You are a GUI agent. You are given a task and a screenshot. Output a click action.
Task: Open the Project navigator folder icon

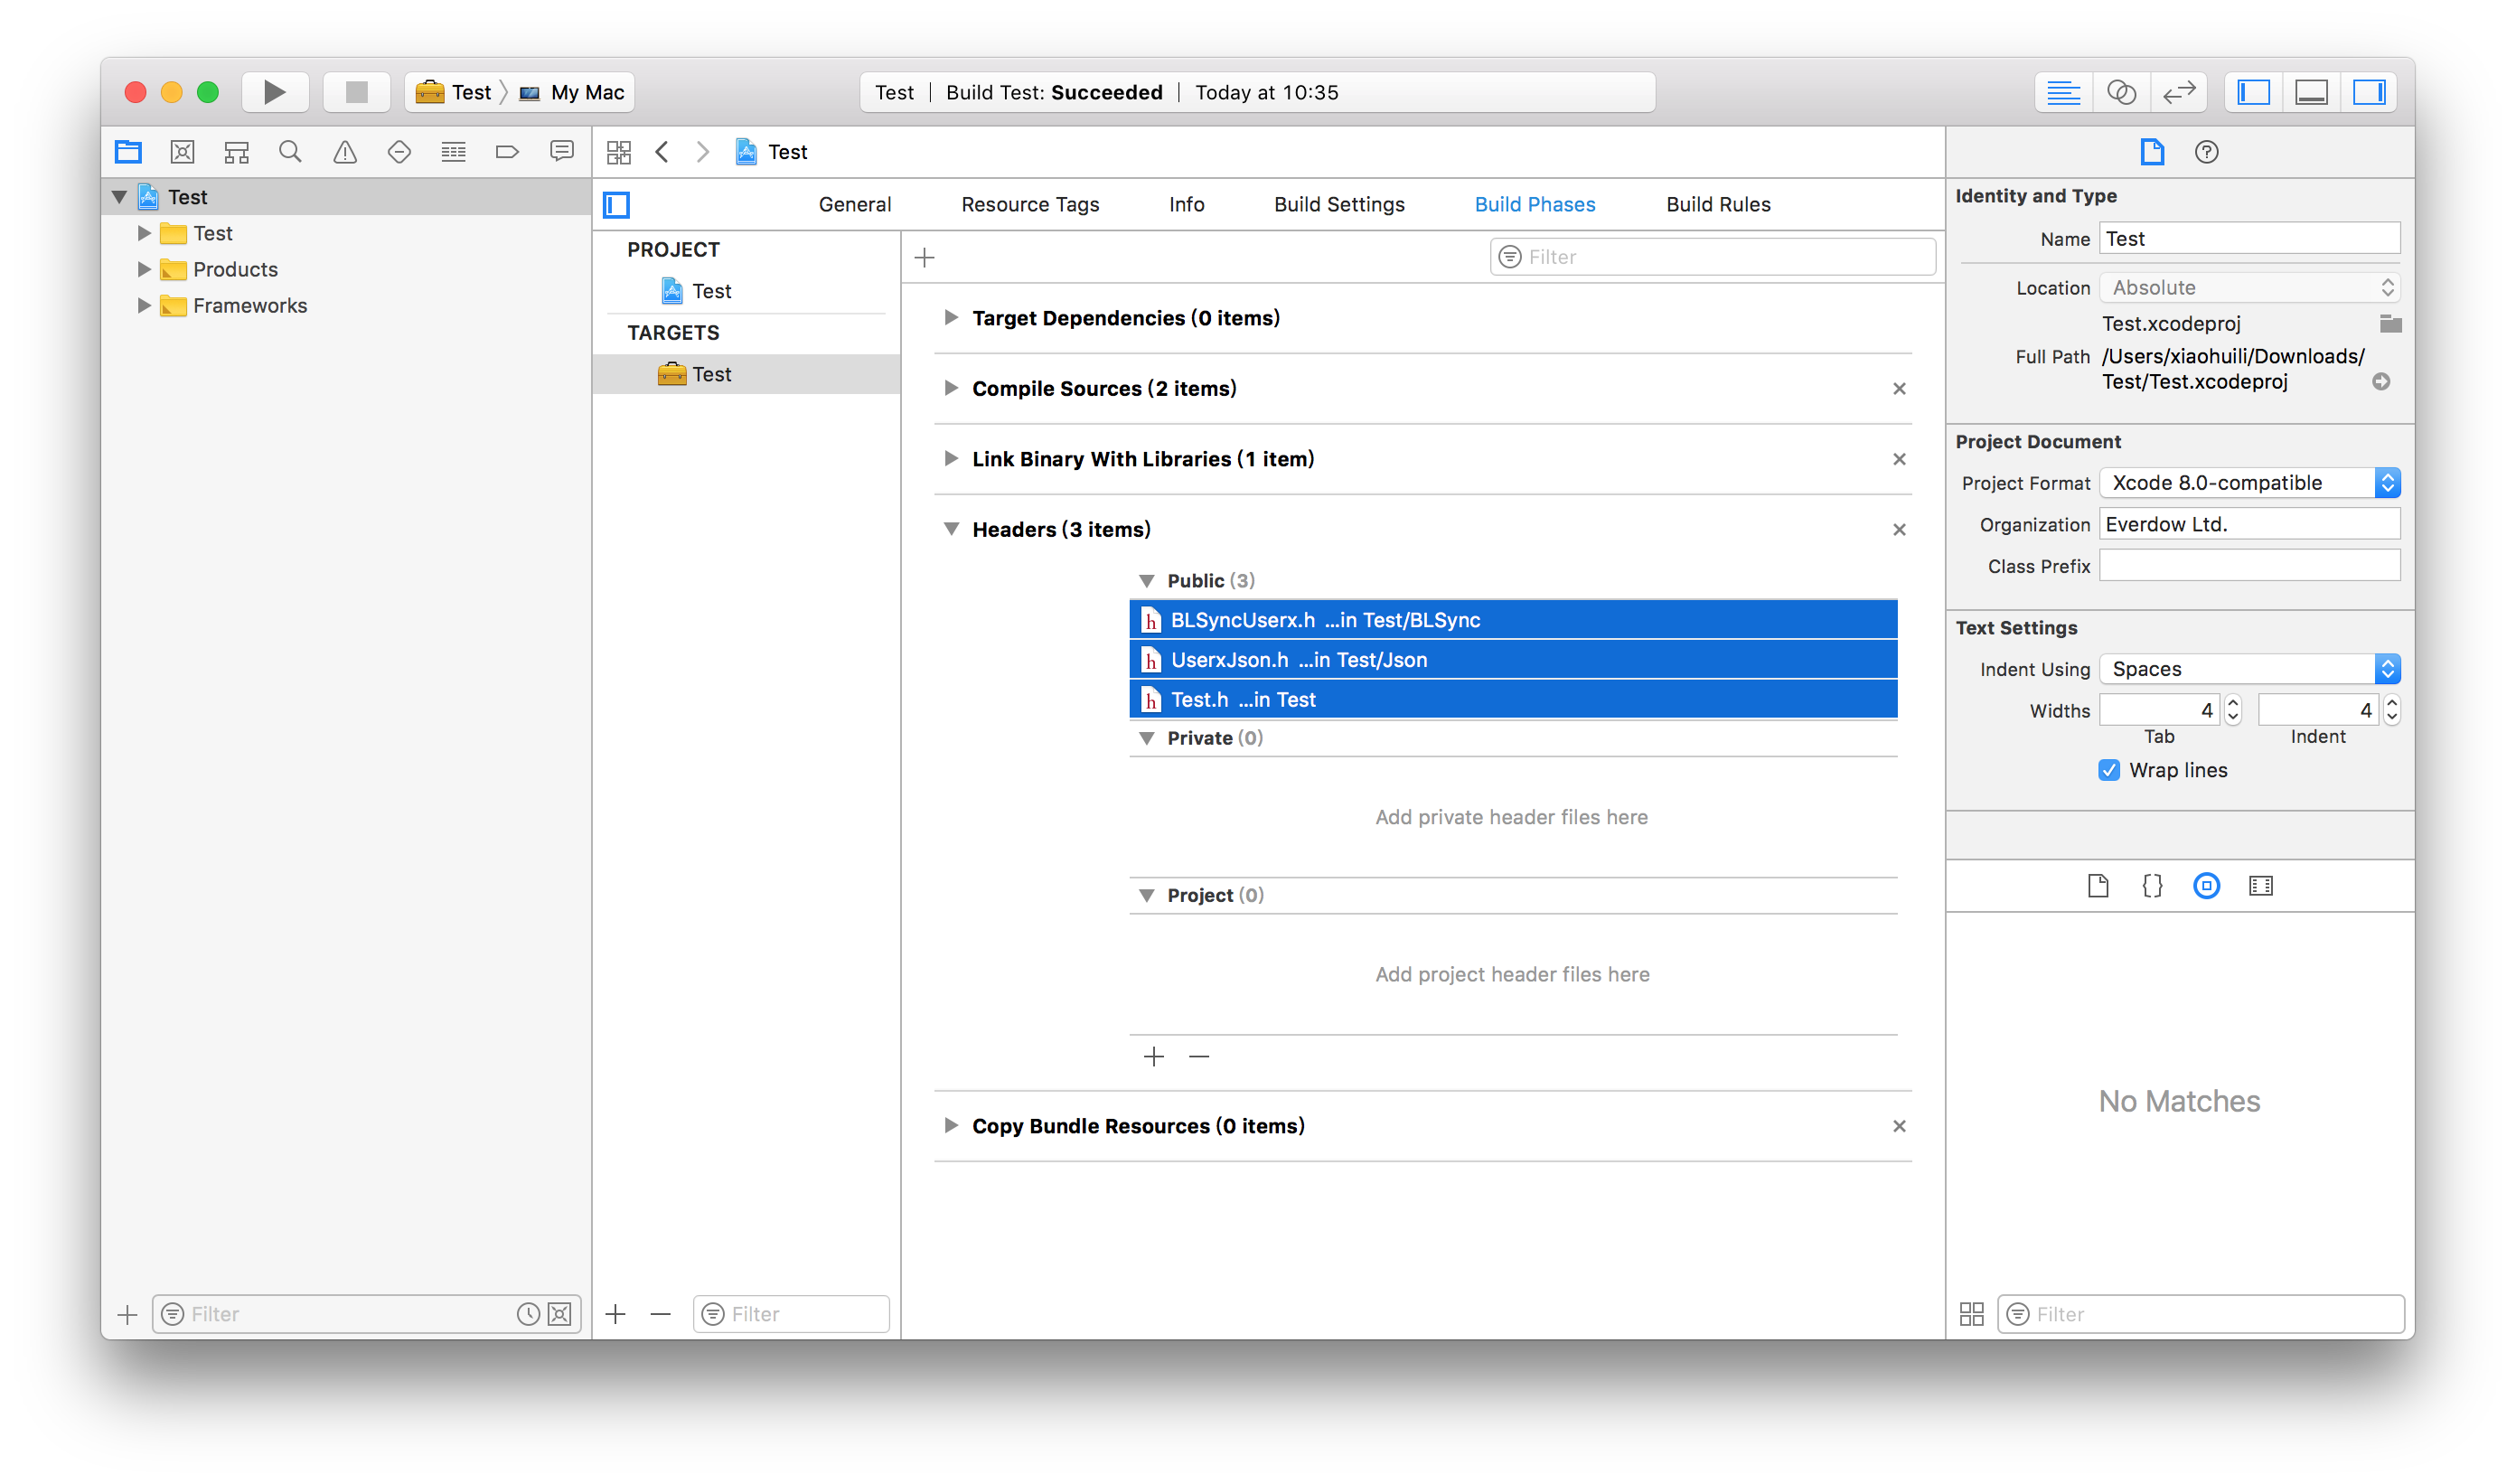pos(128,152)
